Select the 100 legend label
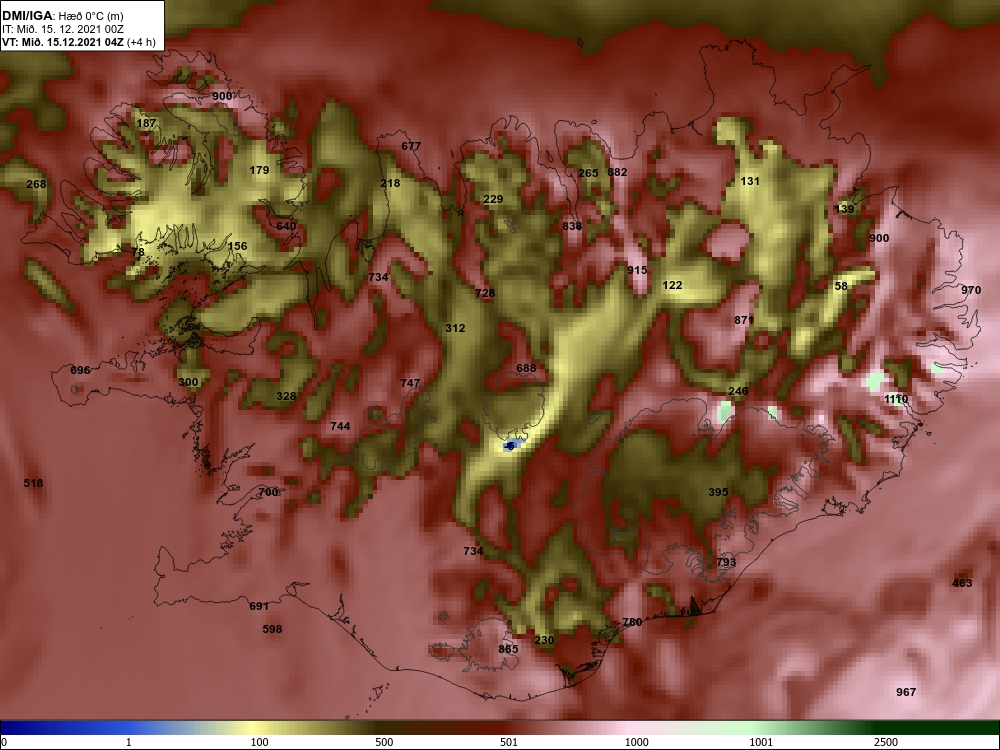The image size is (1000, 750). pos(259,742)
